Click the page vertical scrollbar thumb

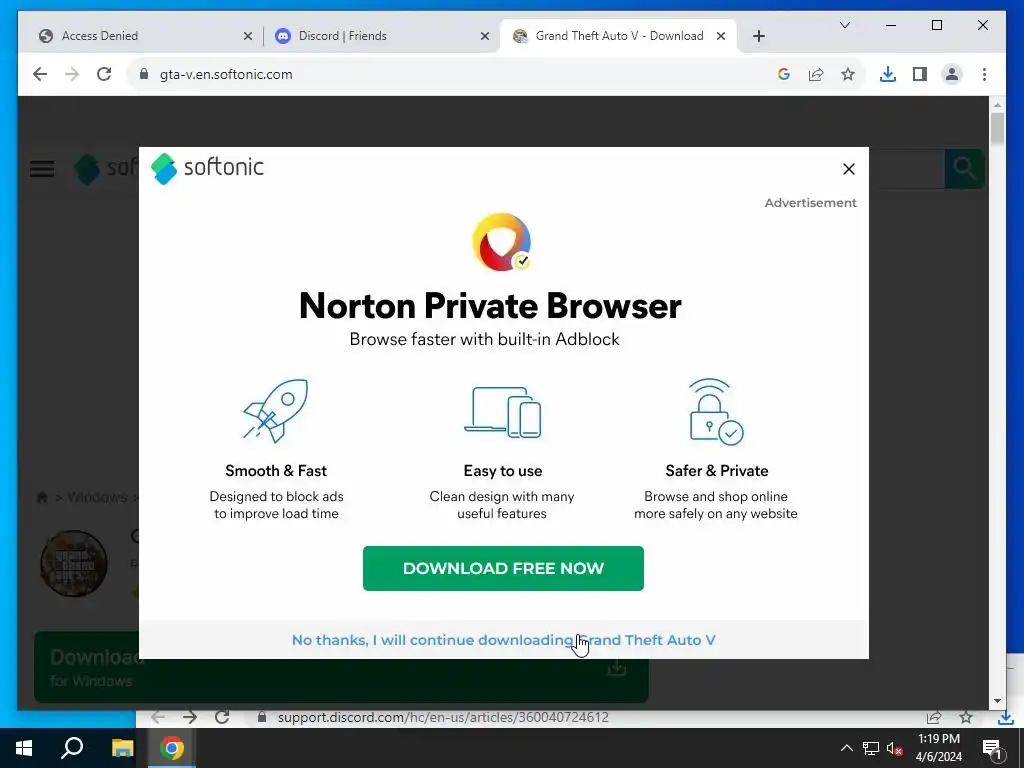pyautogui.click(x=997, y=129)
